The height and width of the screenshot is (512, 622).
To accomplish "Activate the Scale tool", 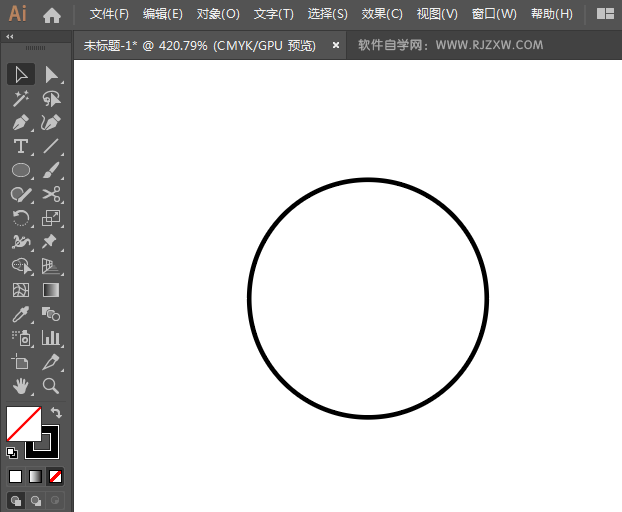I will point(52,218).
